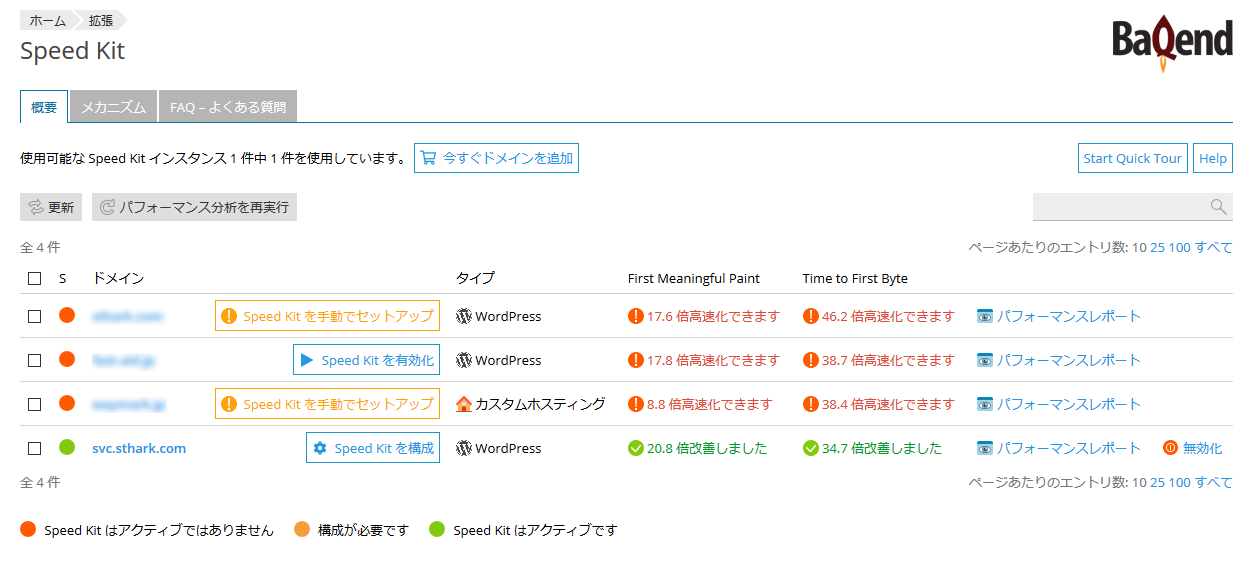Check the box for svc.sthark.com row

point(35,448)
